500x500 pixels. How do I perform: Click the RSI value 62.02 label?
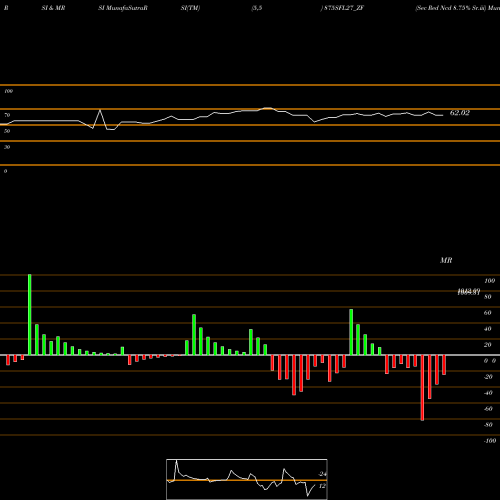pyautogui.click(x=460, y=113)
